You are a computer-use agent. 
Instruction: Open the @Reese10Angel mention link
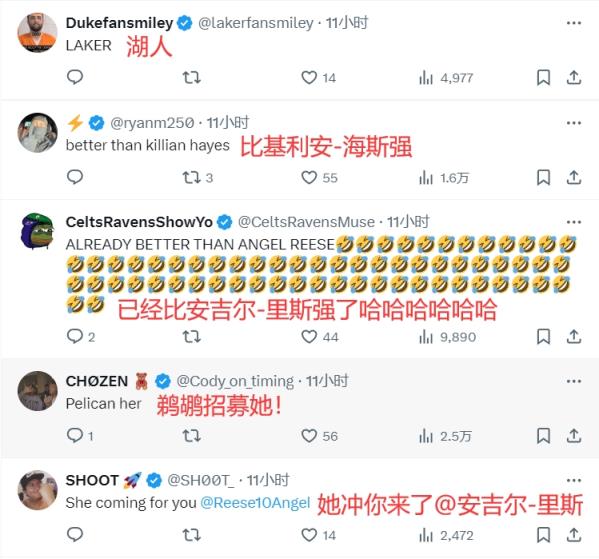[255, 503]
